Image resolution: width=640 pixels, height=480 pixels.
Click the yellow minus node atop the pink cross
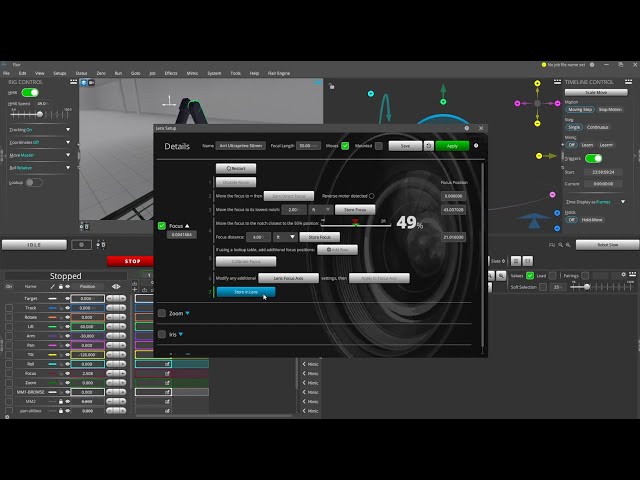click(537, 83)
